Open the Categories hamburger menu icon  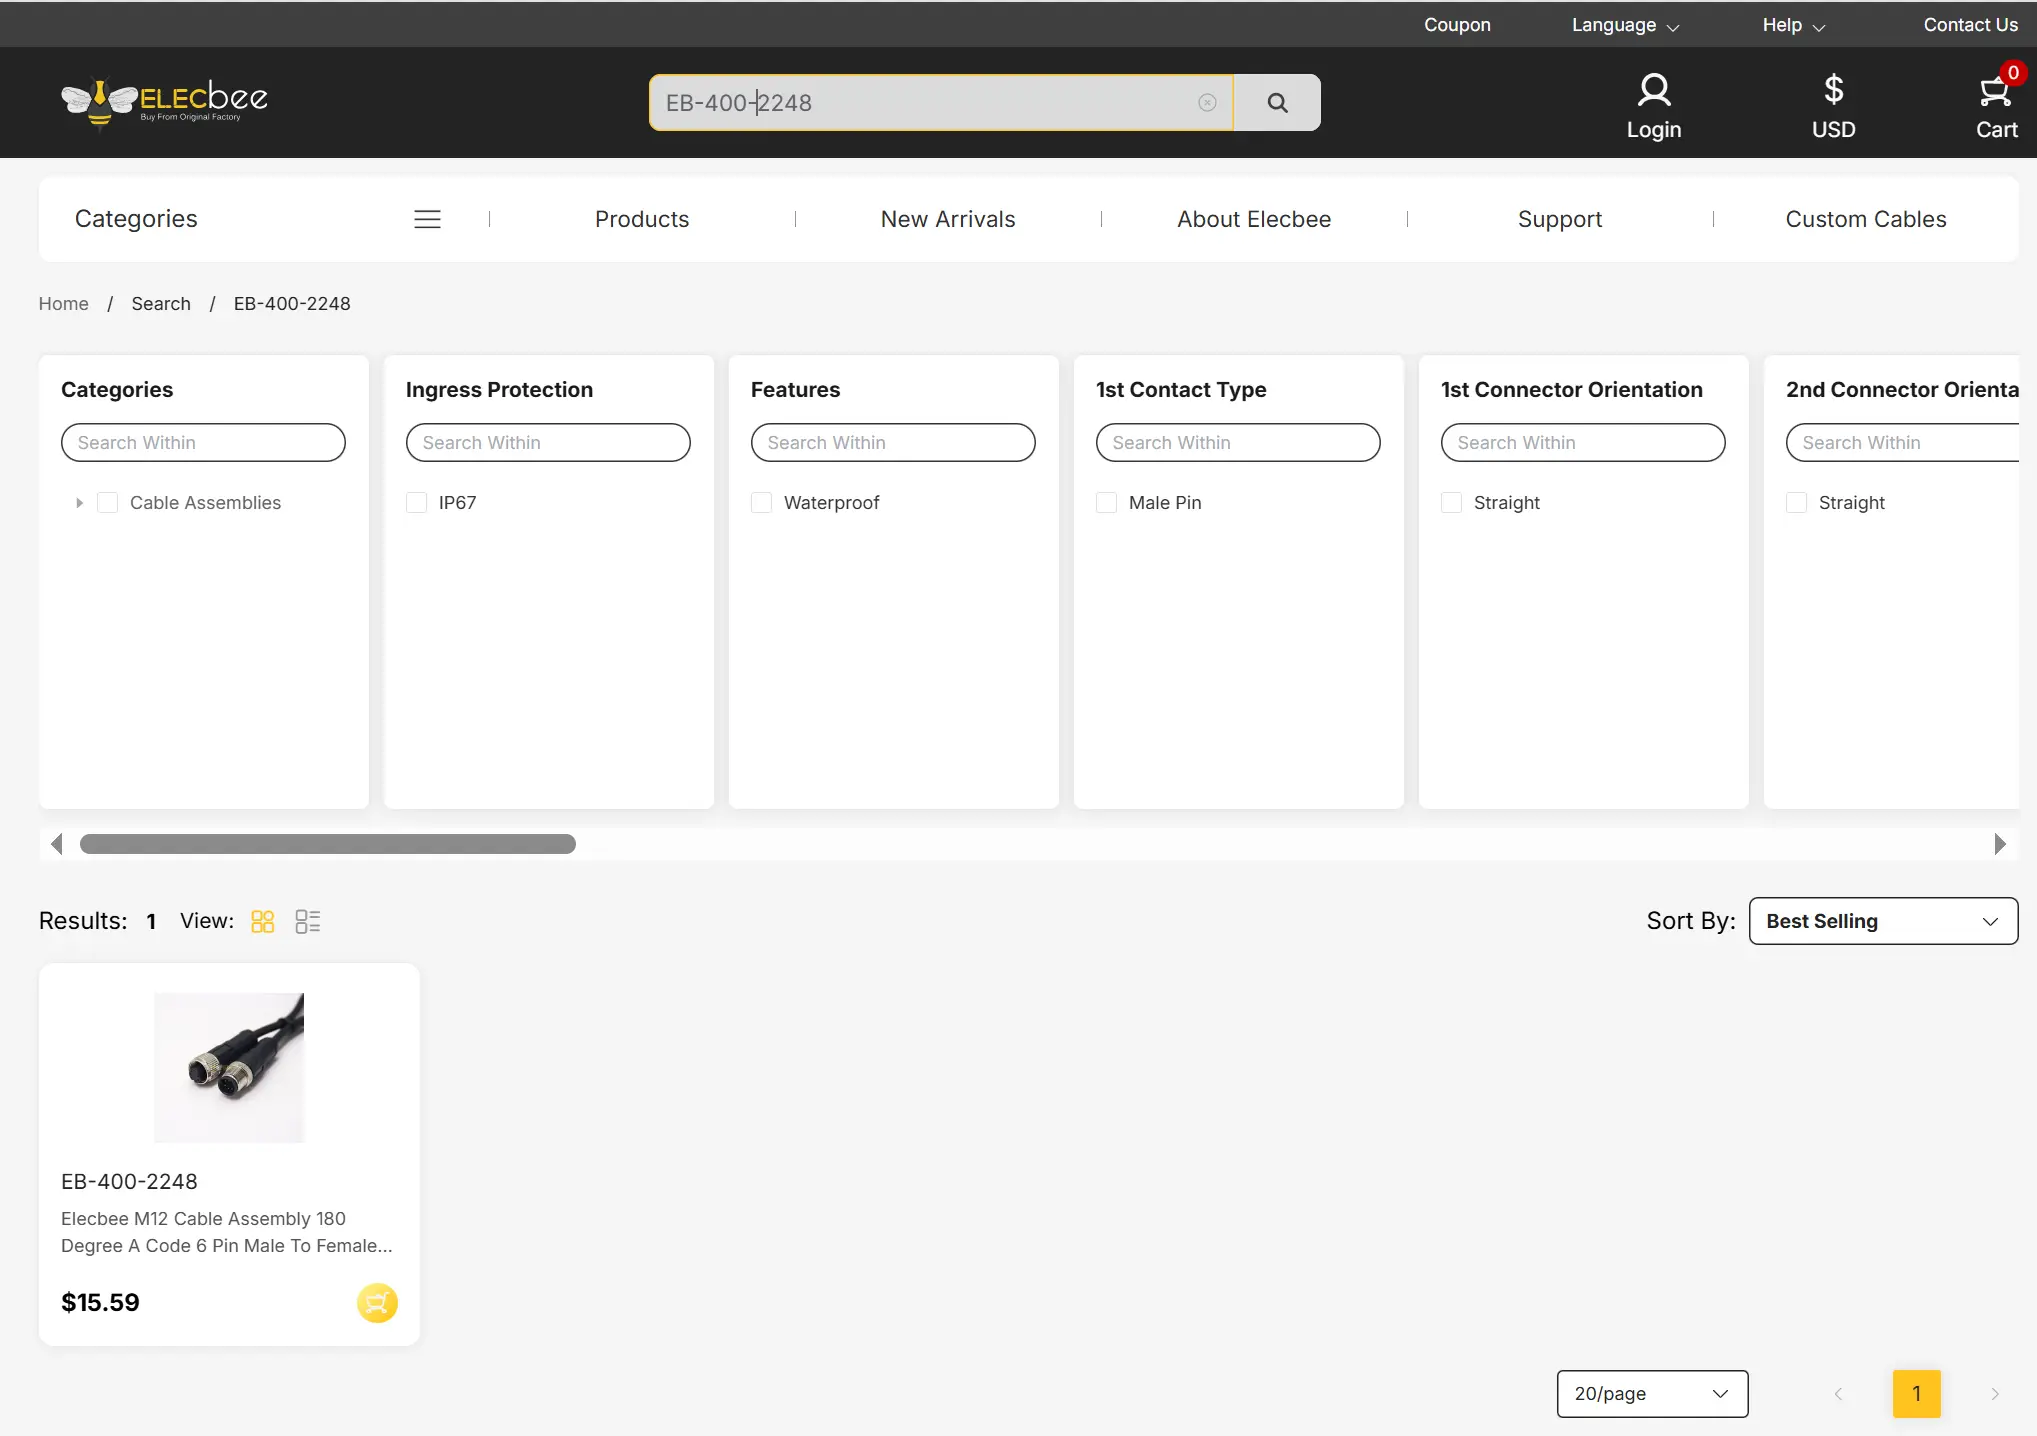(x=427, y=219)
